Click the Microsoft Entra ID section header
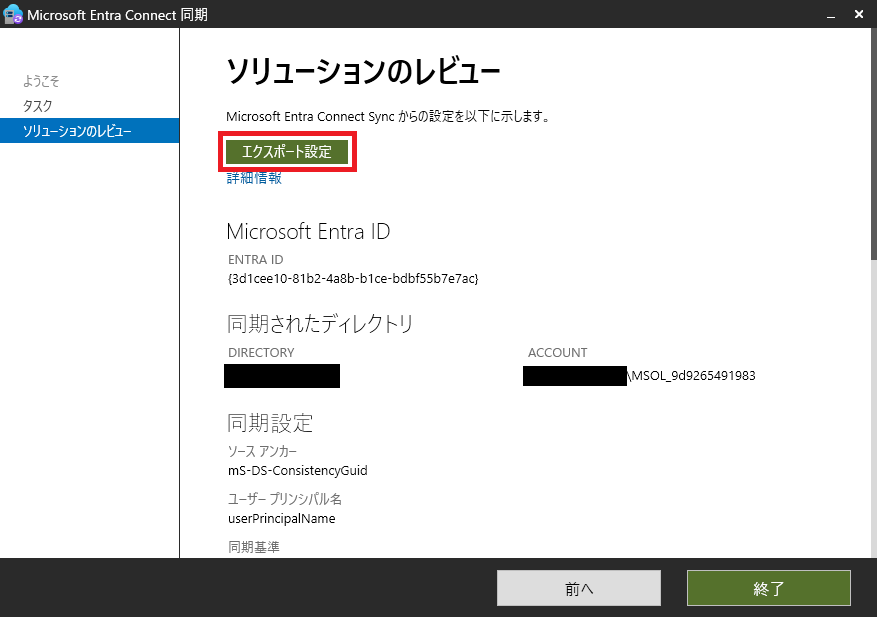Image resolution: width=877 pixels, height=617 pixels. pyautogui.click(x=307, y=231)
